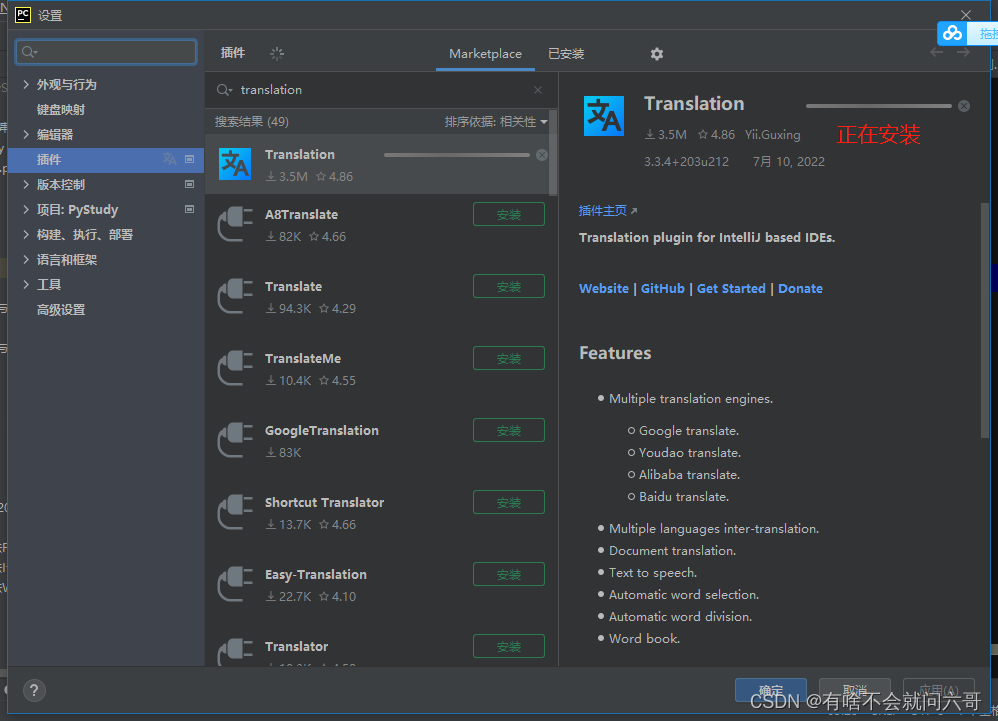
Task: Click the large Translation logo in the details pane
Action: (603, 116)
